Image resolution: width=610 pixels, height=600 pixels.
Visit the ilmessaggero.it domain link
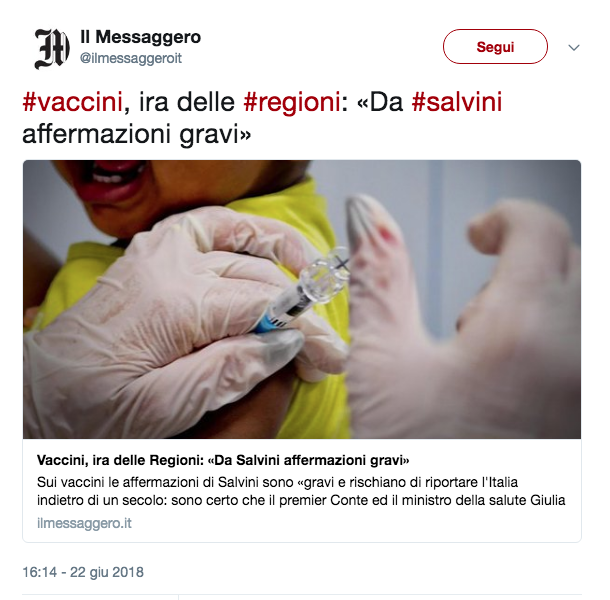(x=84, y=523)
